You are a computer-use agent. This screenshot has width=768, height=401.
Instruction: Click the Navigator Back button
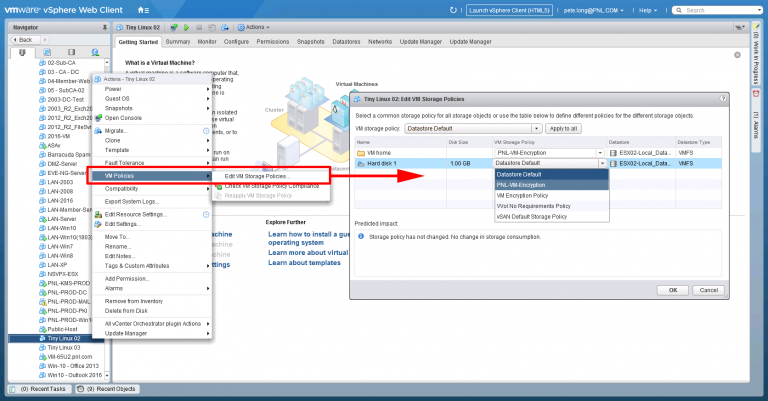point(23,40)
